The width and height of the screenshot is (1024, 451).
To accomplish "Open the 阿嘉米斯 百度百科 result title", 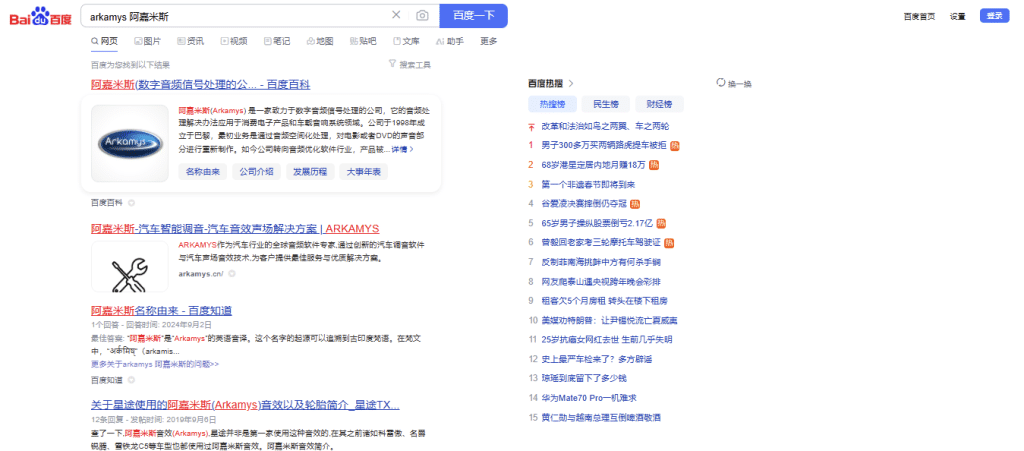I will 200,84.
